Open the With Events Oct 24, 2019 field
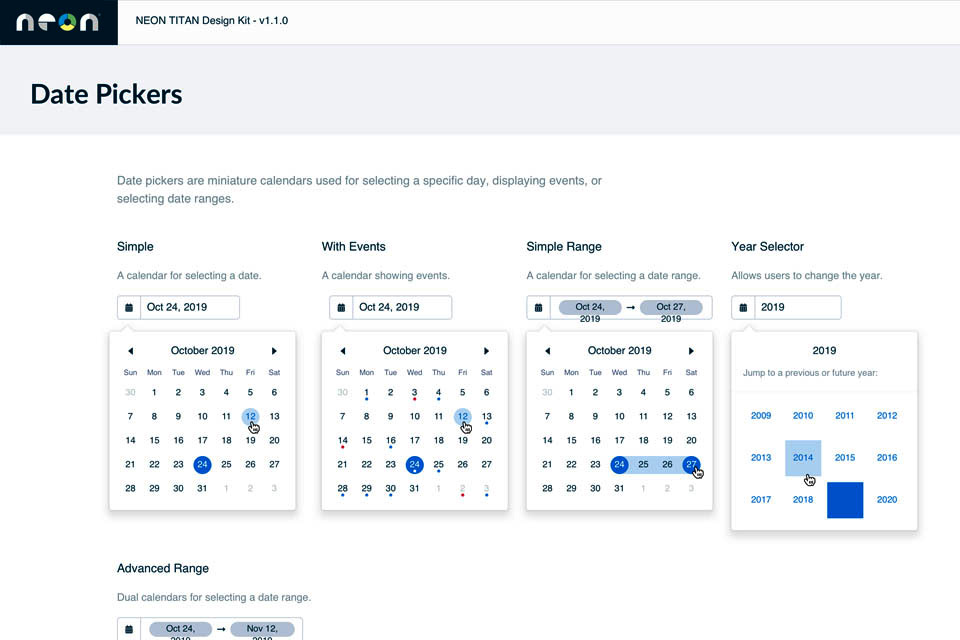Viewport: 960px width, 640px height. click(402, 308)
